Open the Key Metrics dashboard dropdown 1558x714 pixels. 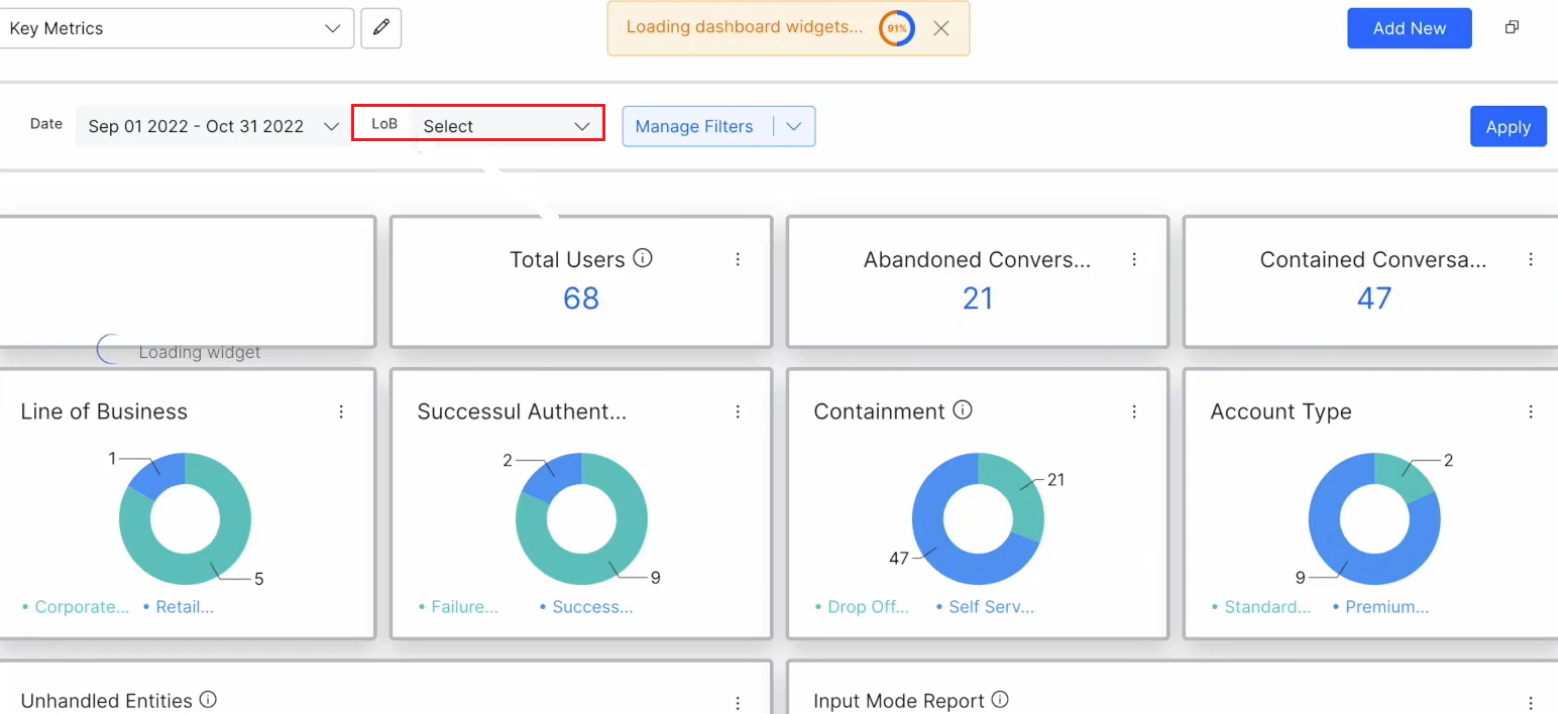click(176, 28)
